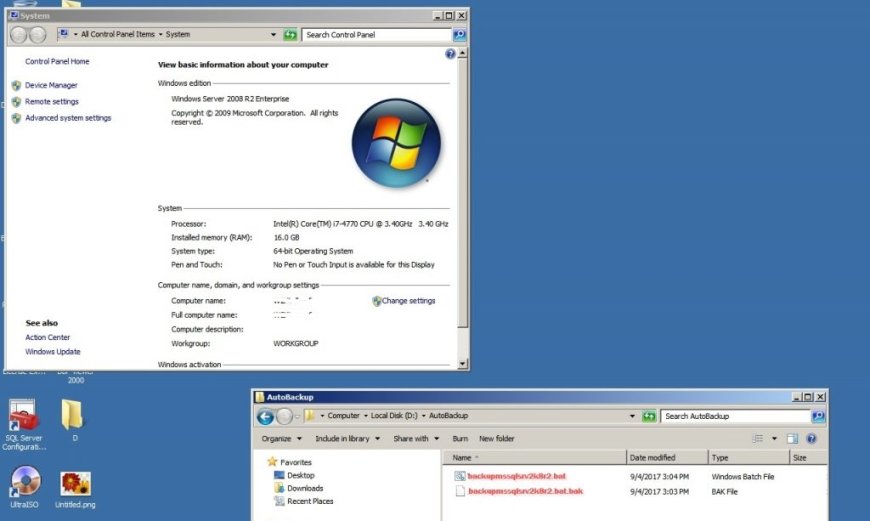Change view icon in AutoBackup toolbar
Image resolution: width=870 pixels, height=521 pixels.
757,439
